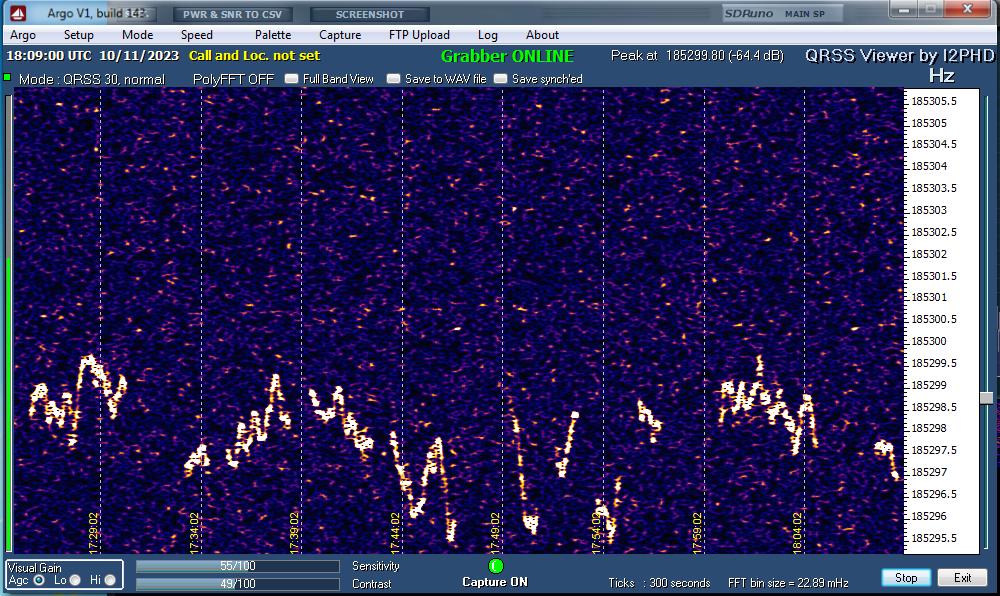Viewport: 1000px width, 596px height.
Task: Open the Capture menu
Action: [340, 35]
